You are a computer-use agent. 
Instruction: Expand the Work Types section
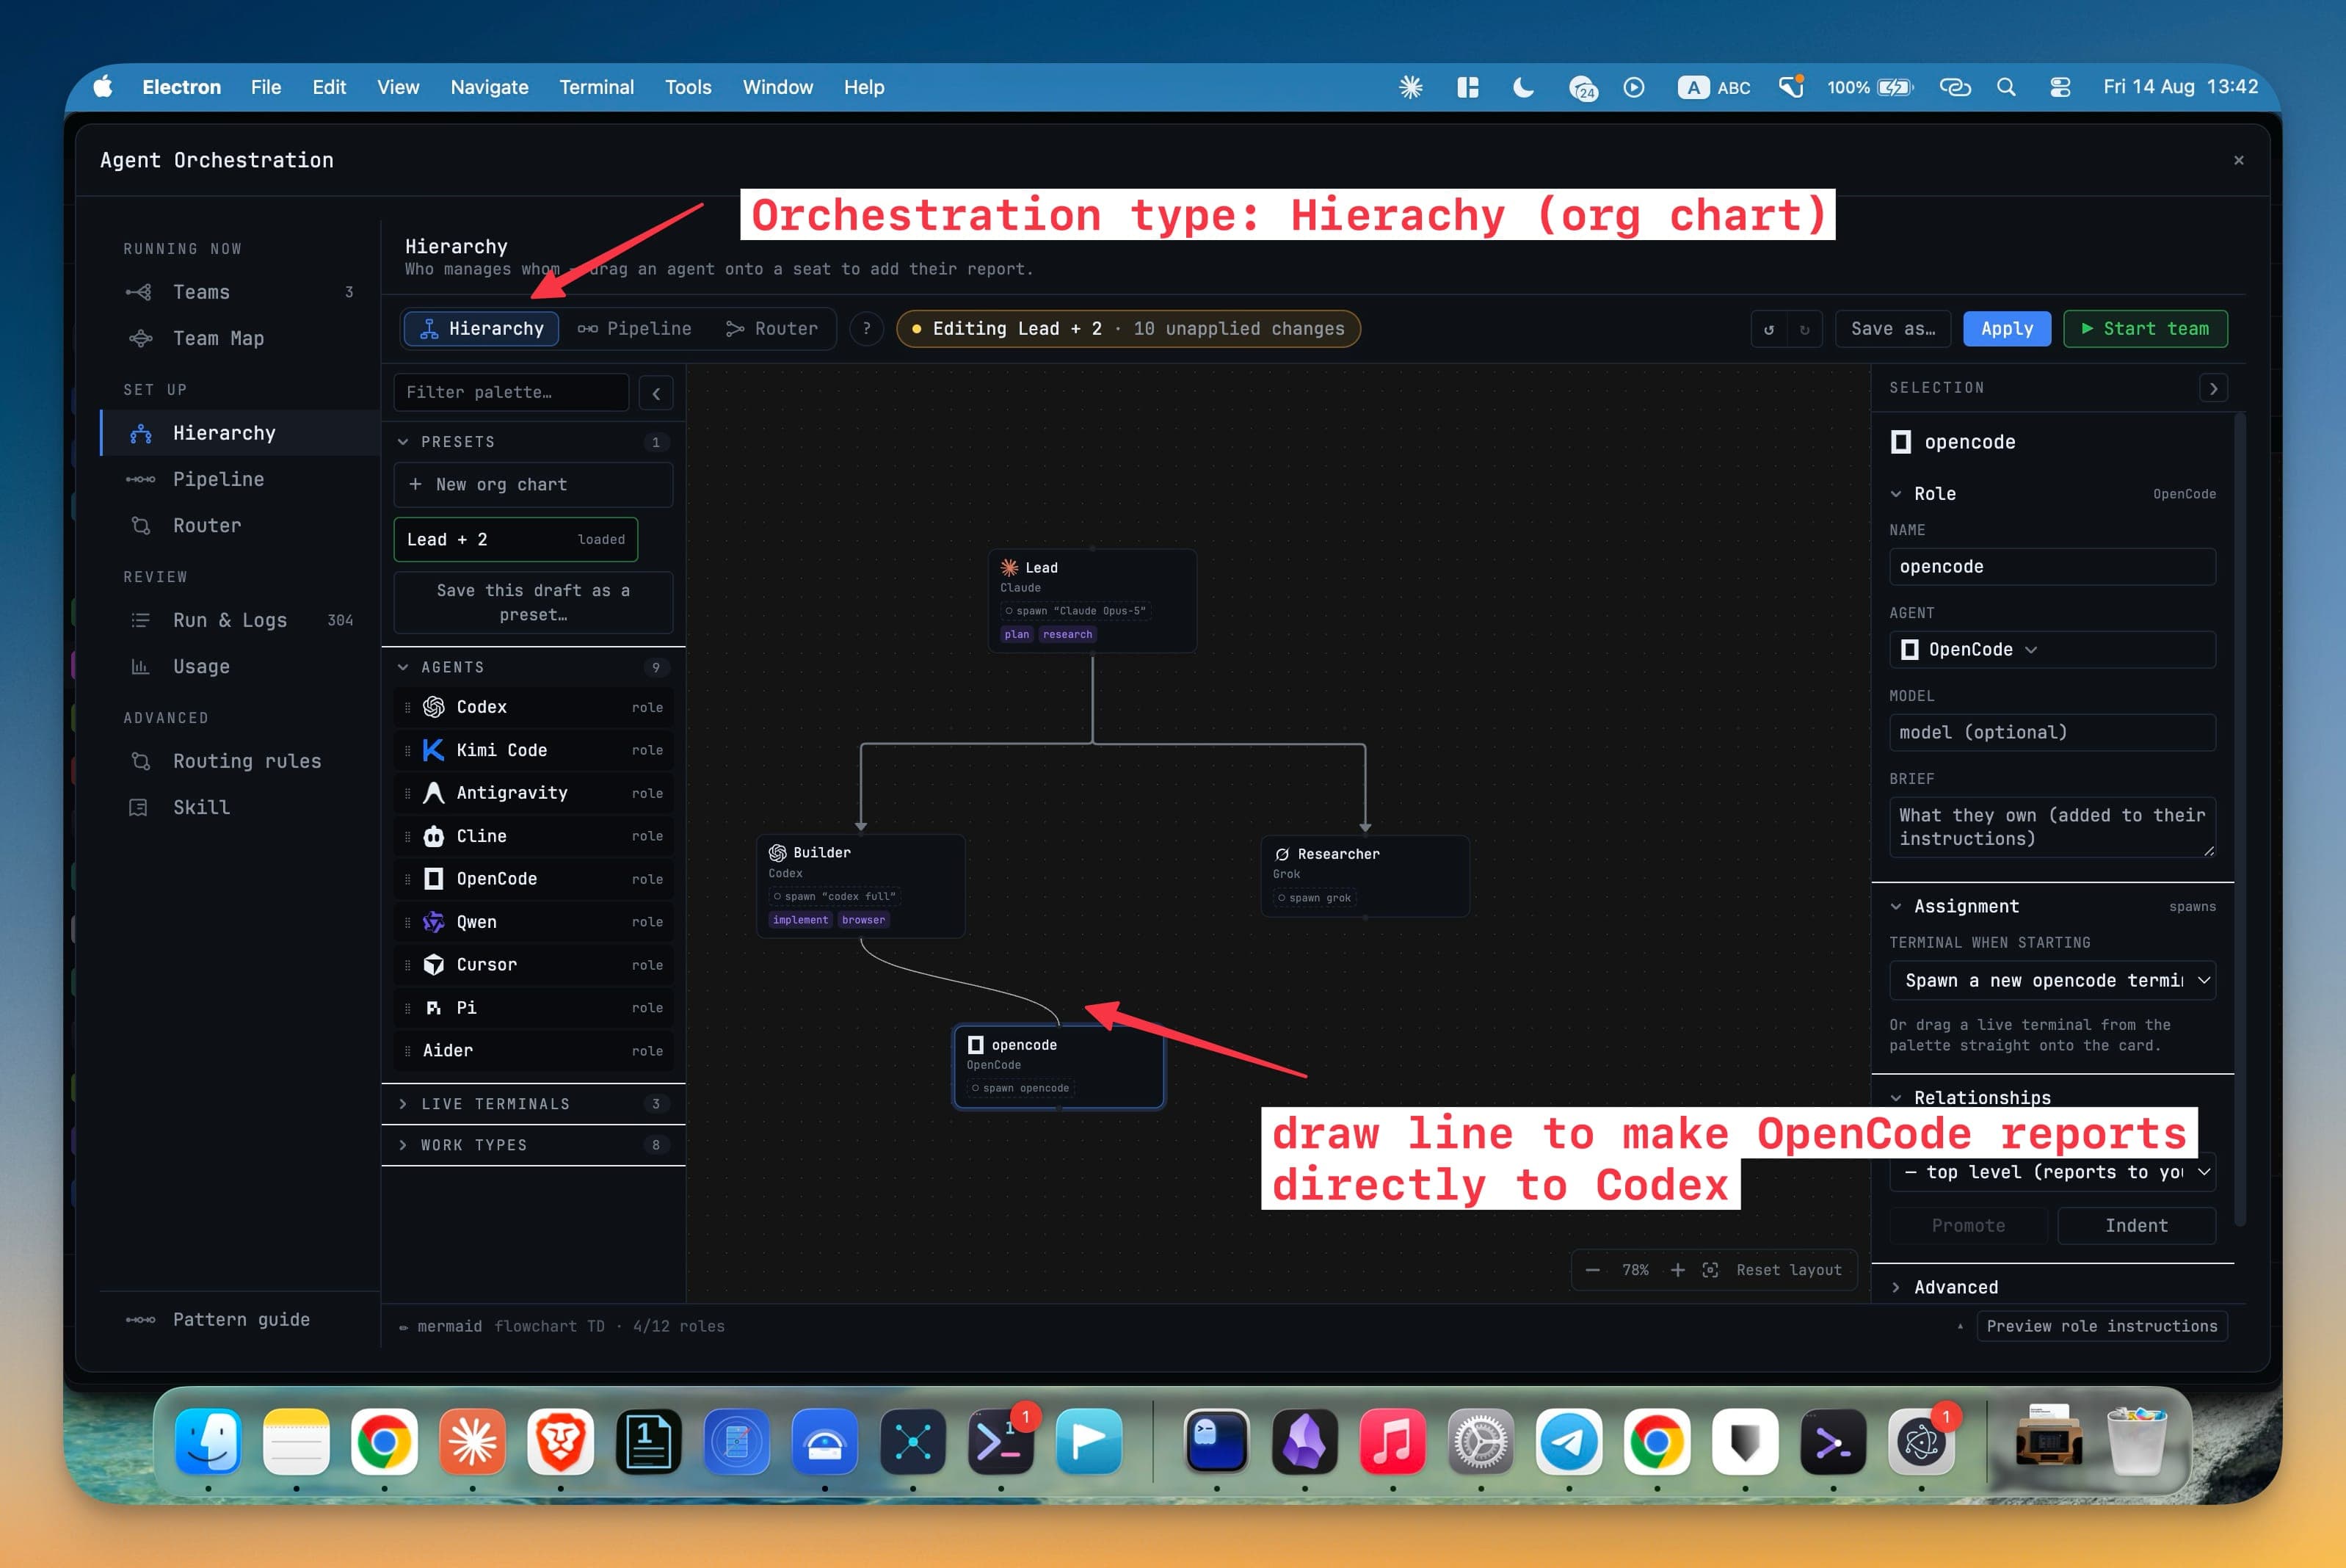pos(403,1145)
